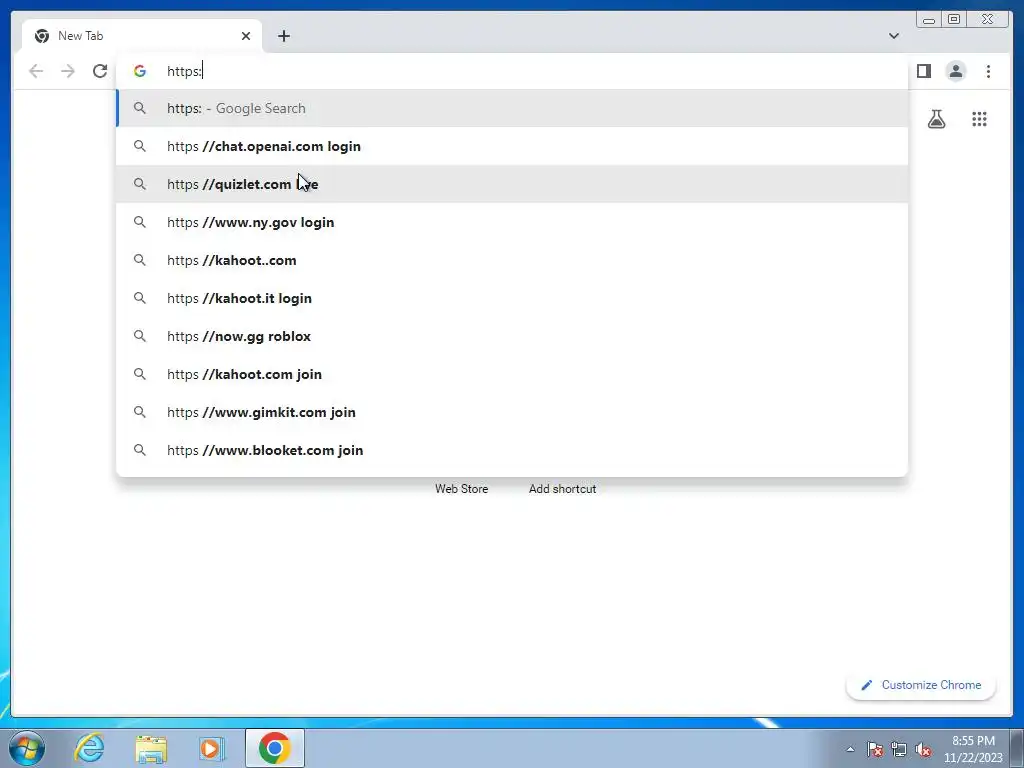Open the Windows Start menu orb
The height and width of the screenshot is (768, 1024).
27,748
